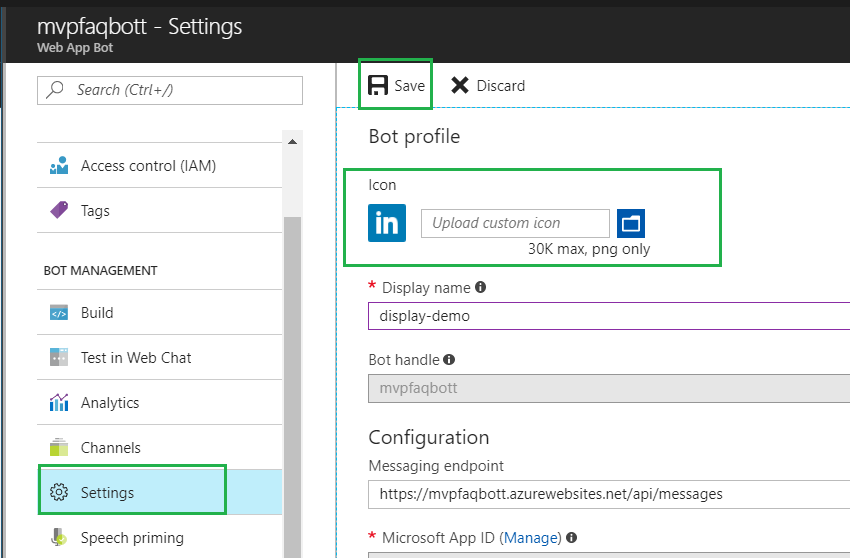Click the sidebar Search box
The image size is (850, 558).
pos(170,90)
